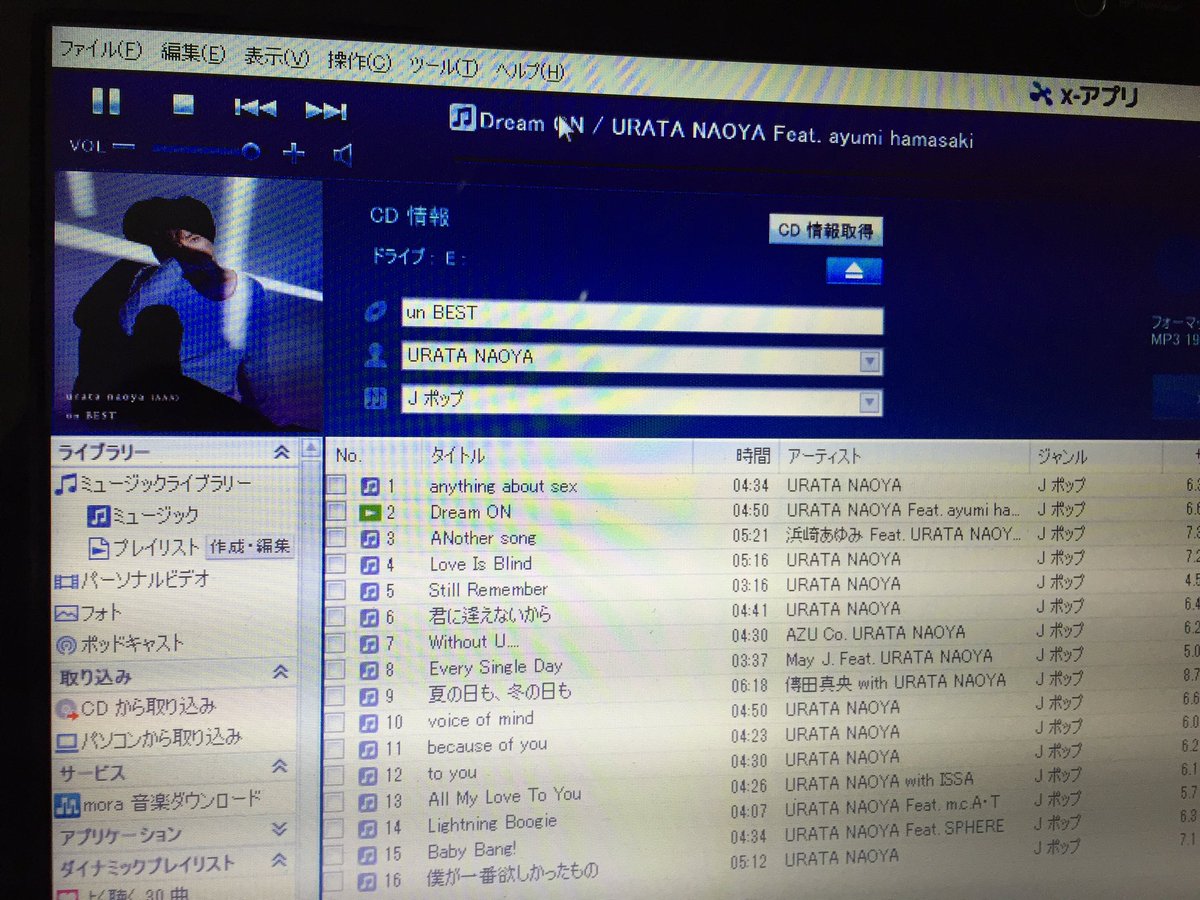
Task: Click the volume slider handle
Action: click(x=251, y=151)
